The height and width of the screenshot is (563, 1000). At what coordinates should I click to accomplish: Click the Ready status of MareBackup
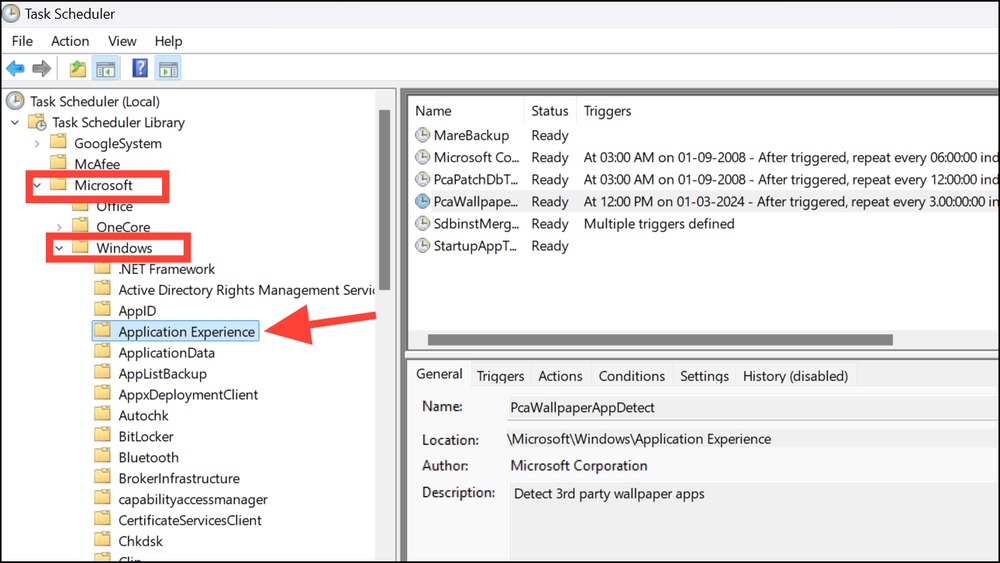550,135
